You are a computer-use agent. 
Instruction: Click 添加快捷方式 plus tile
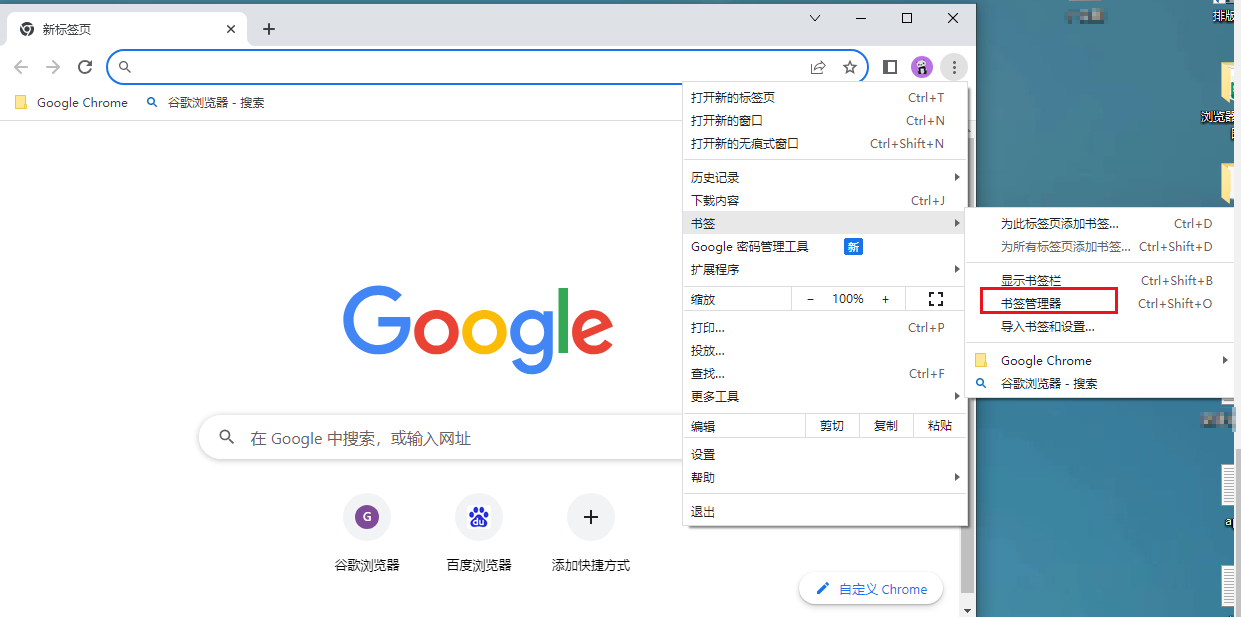tap(591, 533)
